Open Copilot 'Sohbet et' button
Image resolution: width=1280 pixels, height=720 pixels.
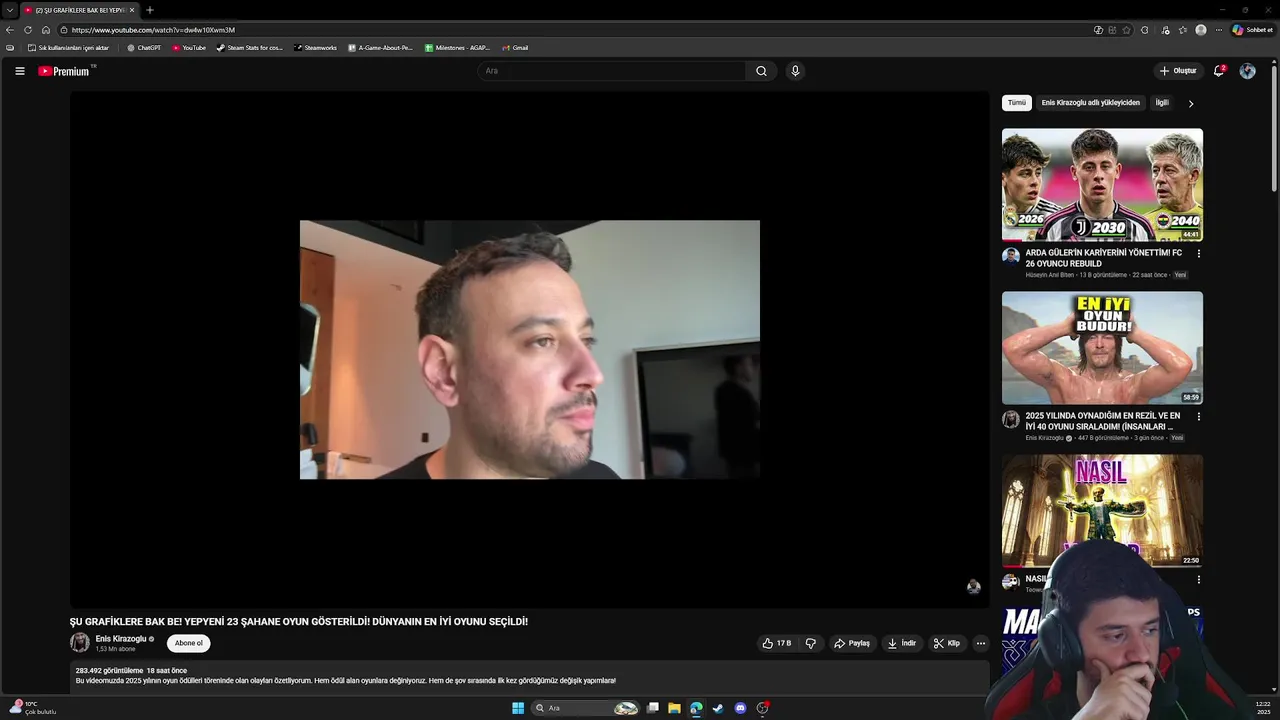(x=1252, y=30)
